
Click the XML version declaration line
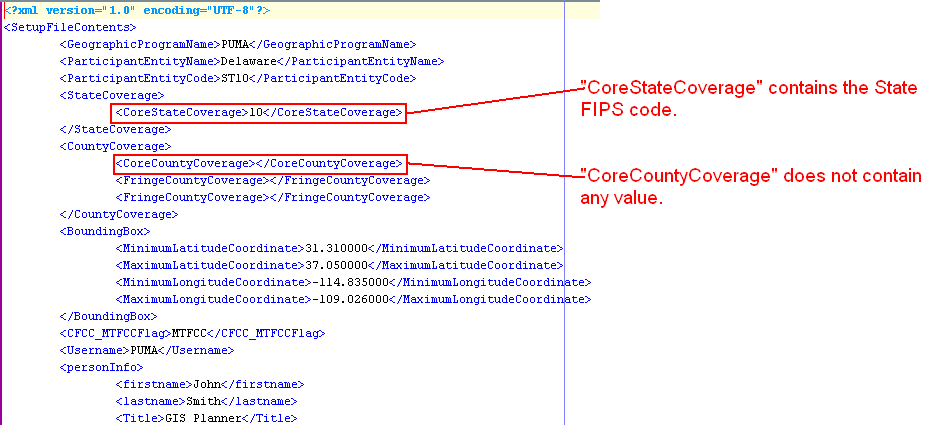[137, 11]
